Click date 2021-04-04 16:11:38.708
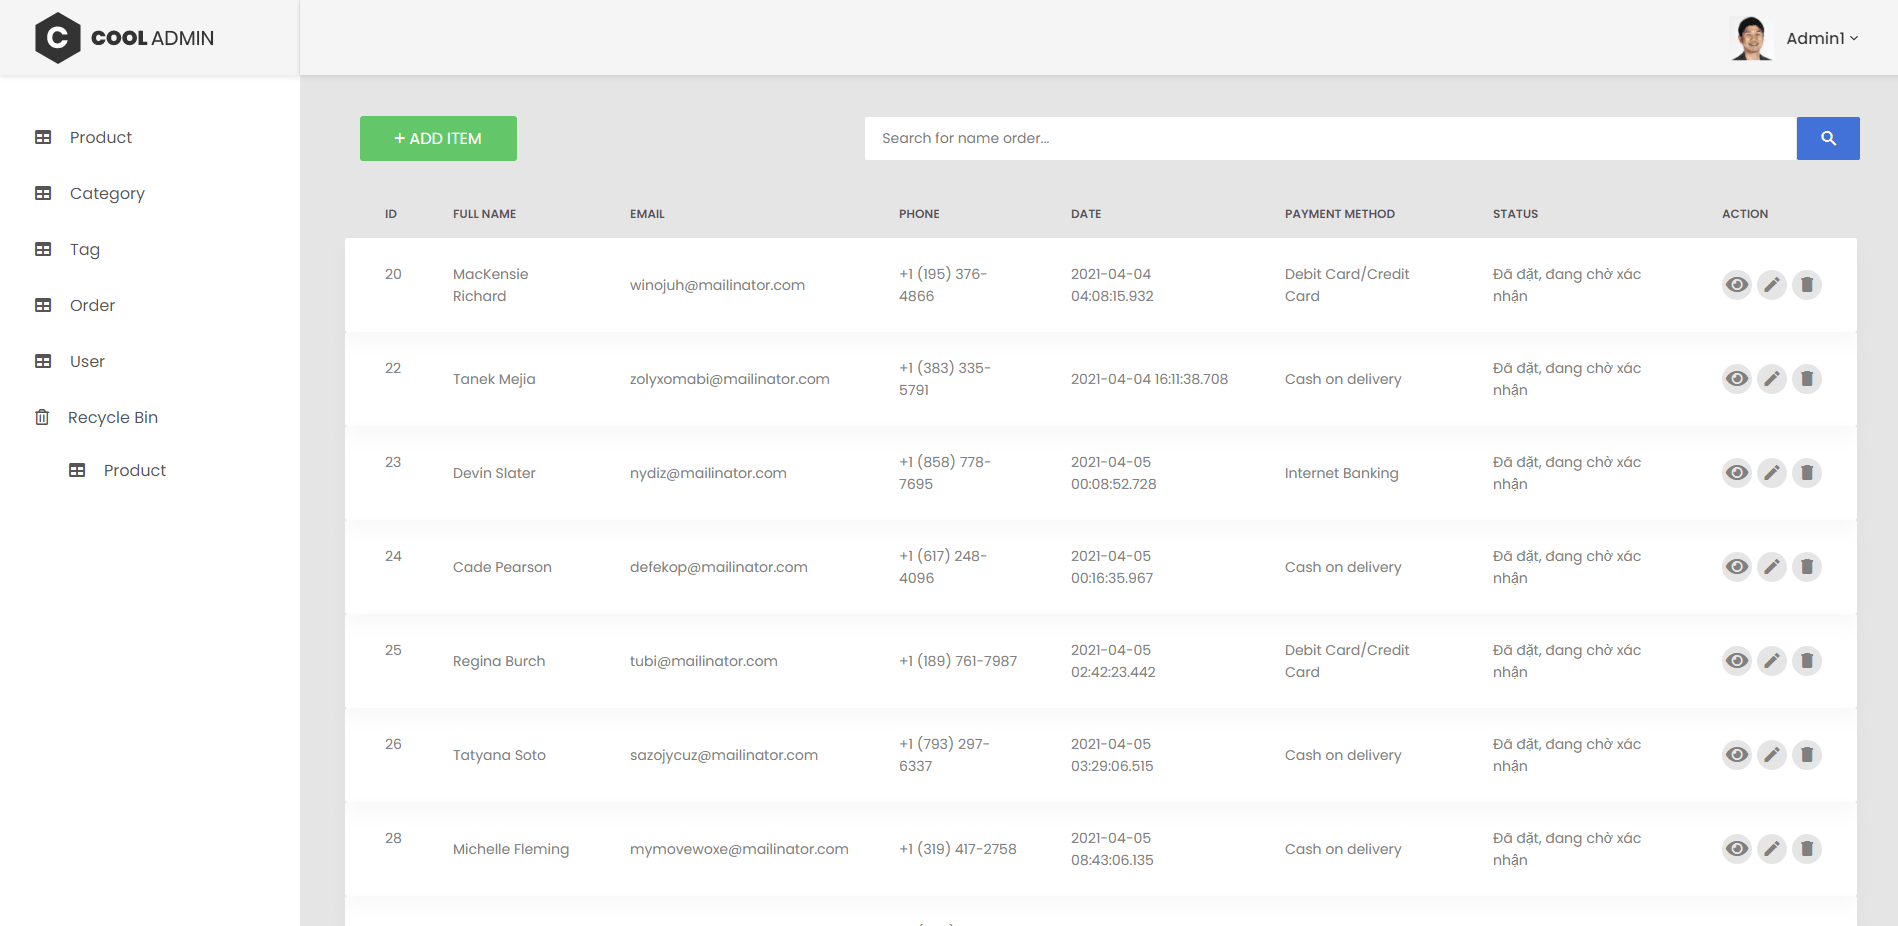The height and width of the screenshot is (926, 1898). [1149, 379]
